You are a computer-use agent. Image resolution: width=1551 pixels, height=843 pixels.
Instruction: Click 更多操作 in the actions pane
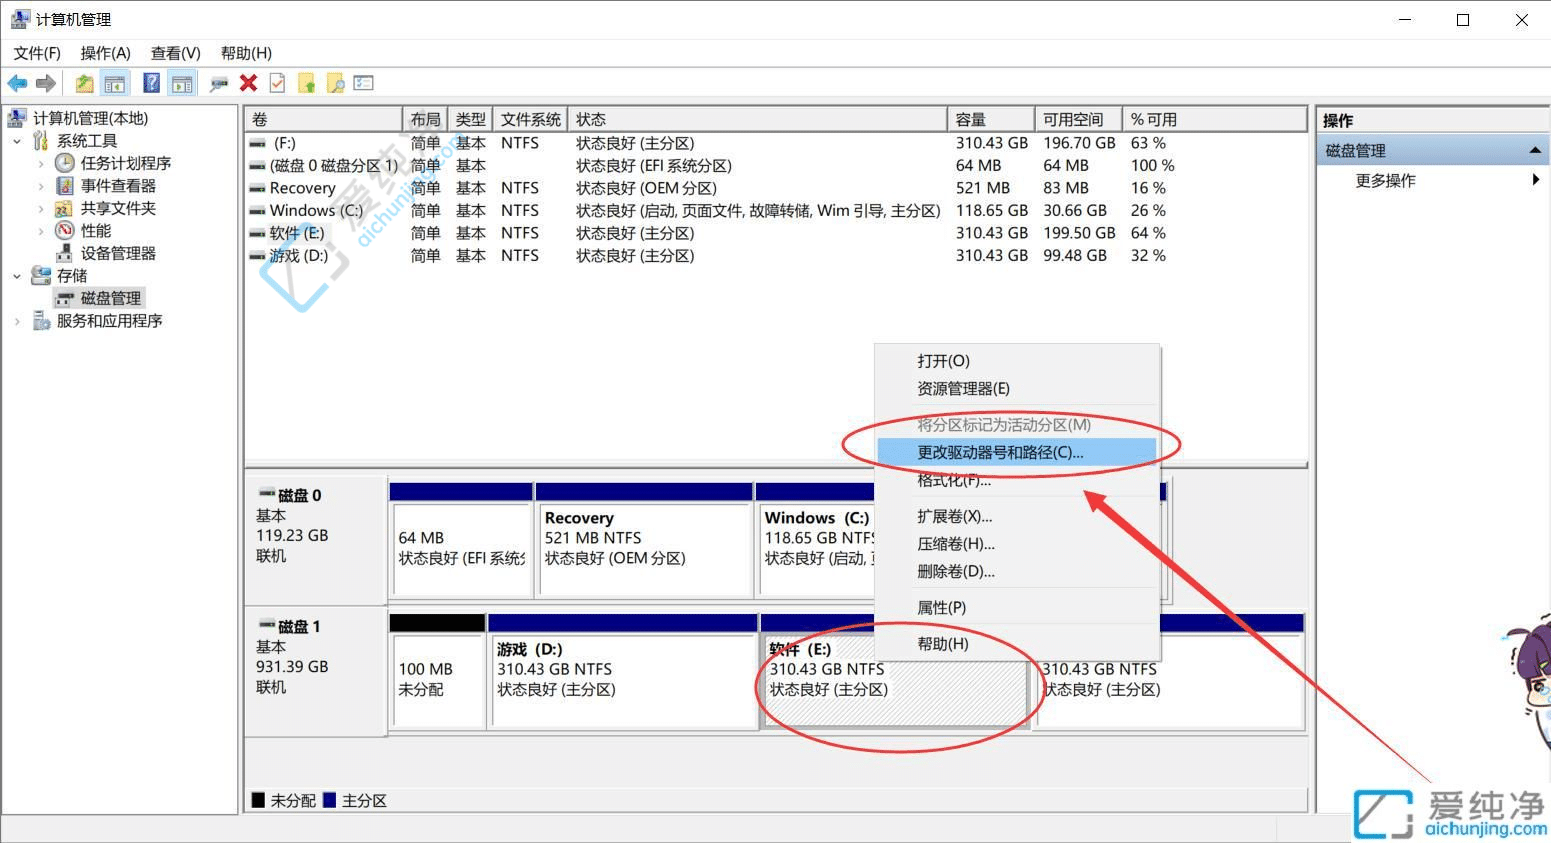[x=1385, y=181]
